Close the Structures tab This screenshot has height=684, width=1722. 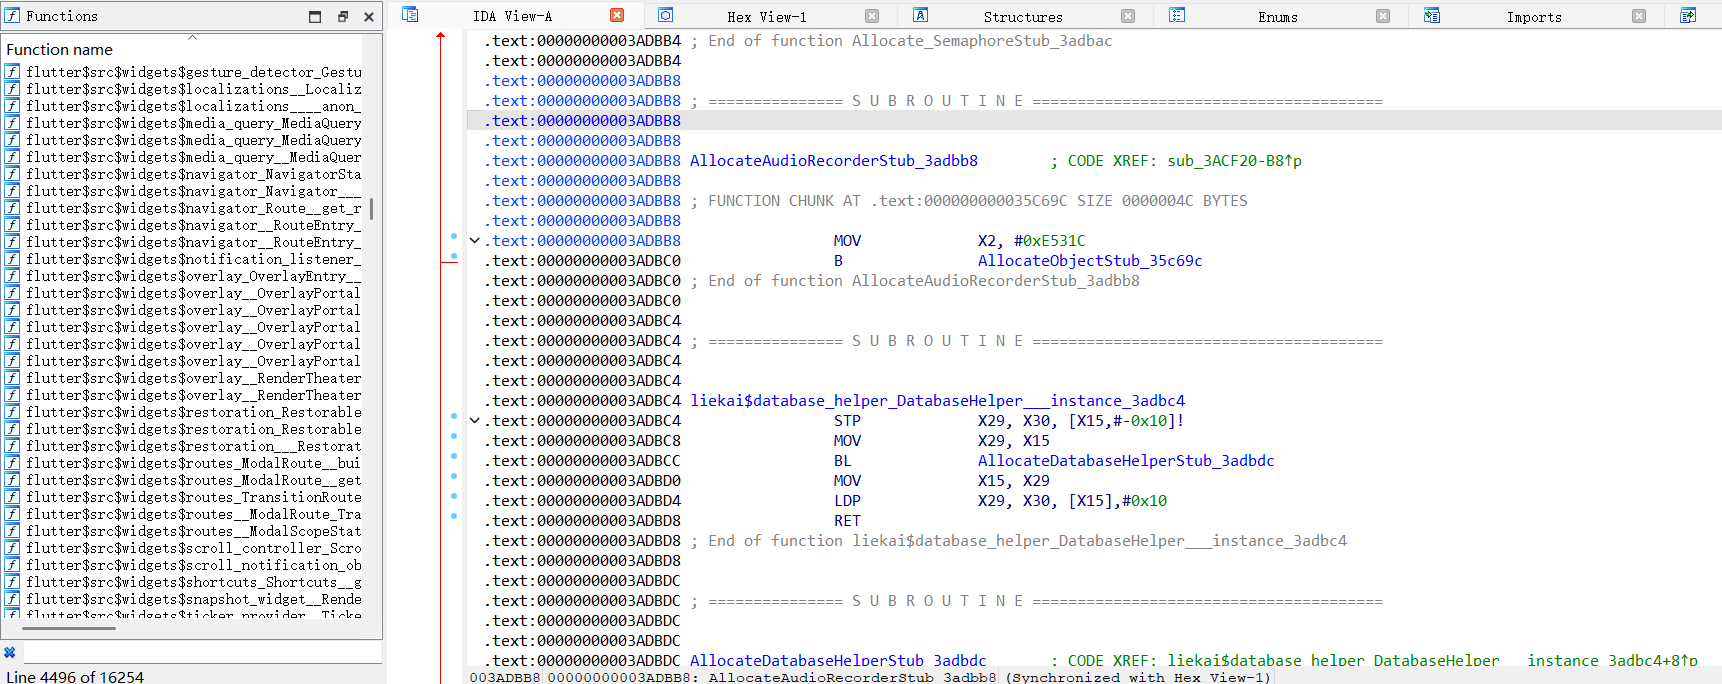click(x=1128, y=16)
